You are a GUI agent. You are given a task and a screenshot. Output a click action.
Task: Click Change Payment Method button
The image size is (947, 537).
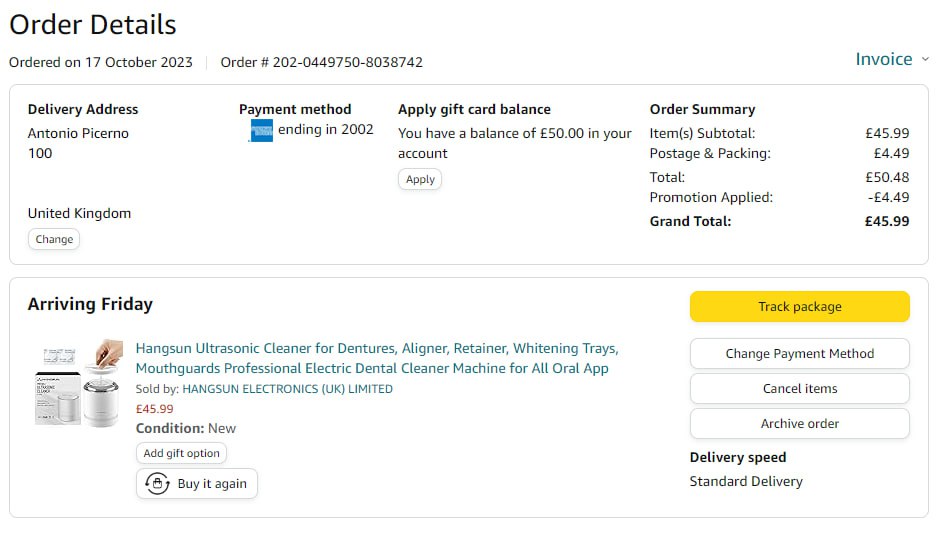click(799, 353)
